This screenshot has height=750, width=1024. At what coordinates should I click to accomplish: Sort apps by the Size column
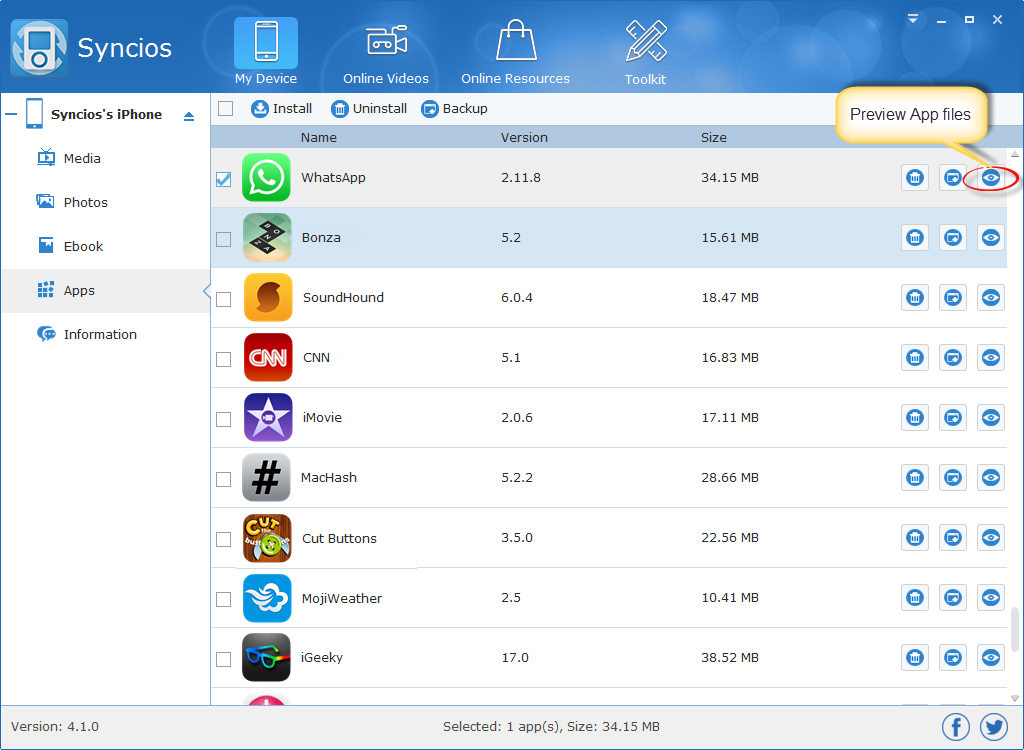(714, 137)
